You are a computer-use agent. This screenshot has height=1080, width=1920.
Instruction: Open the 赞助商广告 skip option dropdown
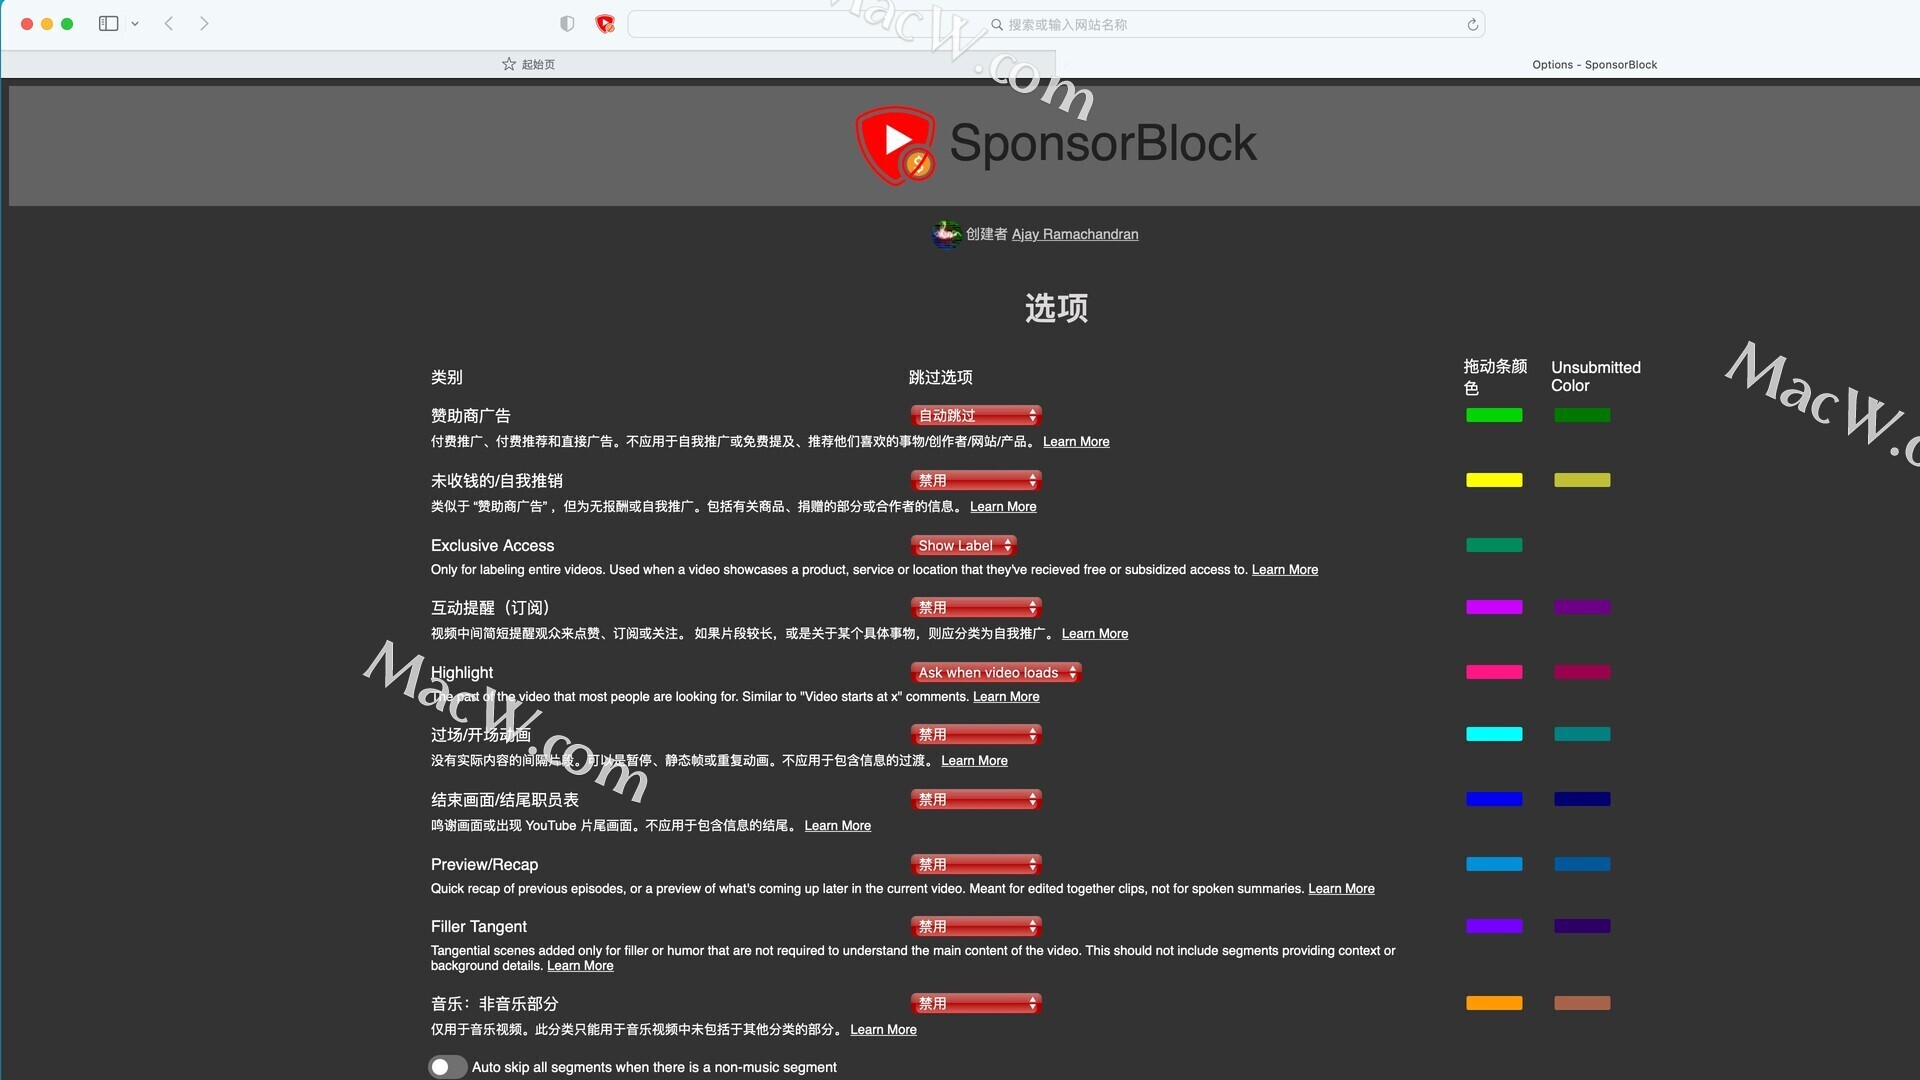(976, 415)
